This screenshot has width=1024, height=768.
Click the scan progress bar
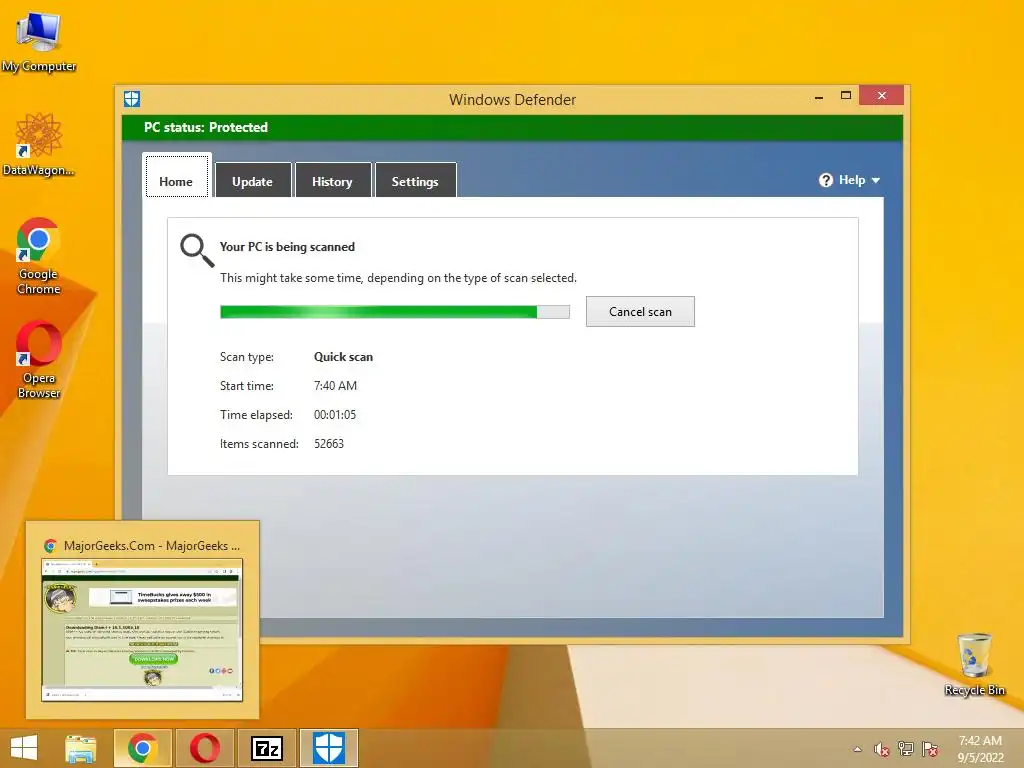point(394,312)
